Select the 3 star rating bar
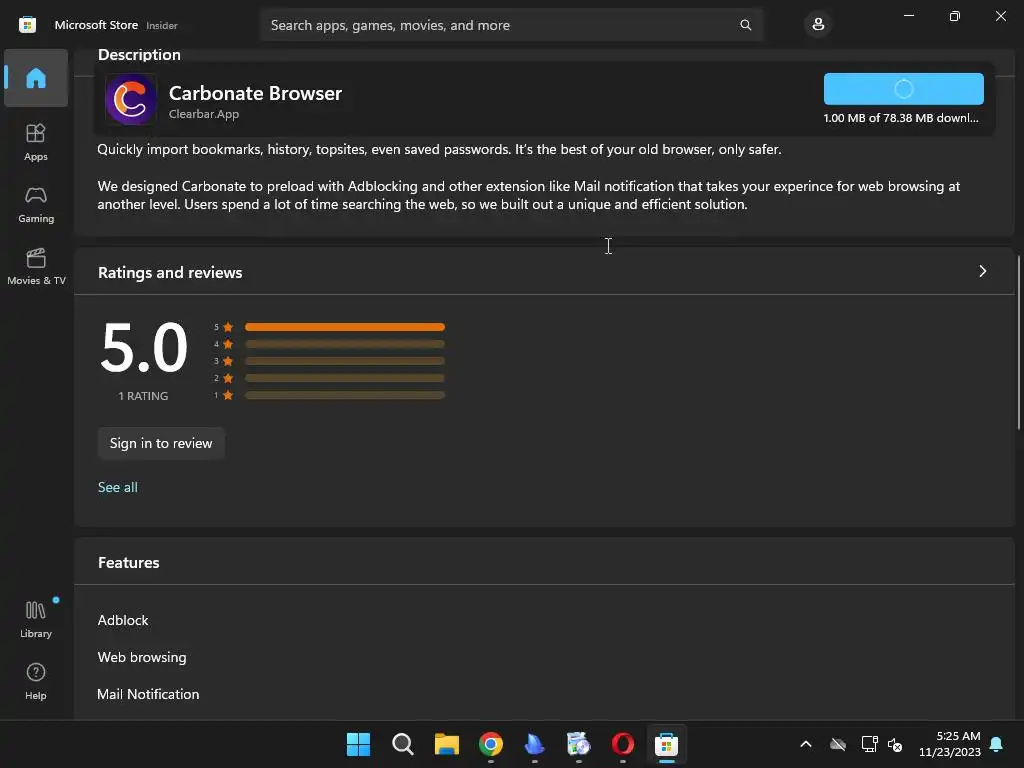1024x768 pixels. tap(345, 360)
